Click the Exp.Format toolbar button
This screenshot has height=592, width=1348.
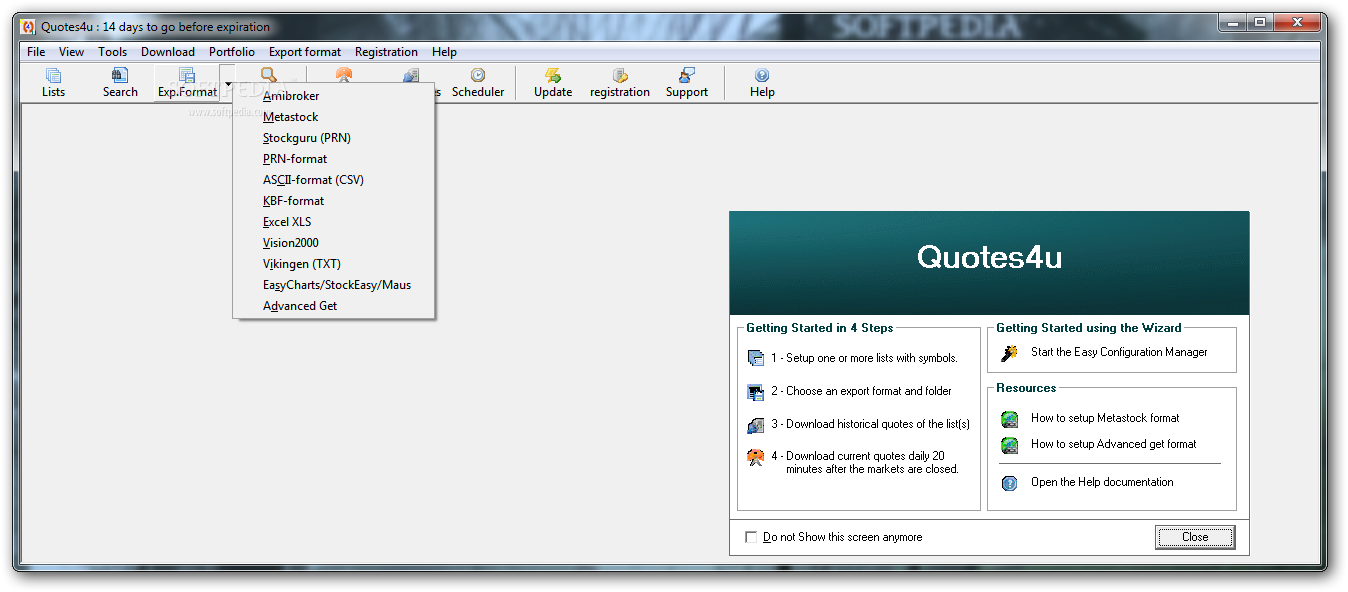pyautogui.click(x=187, y=83)
